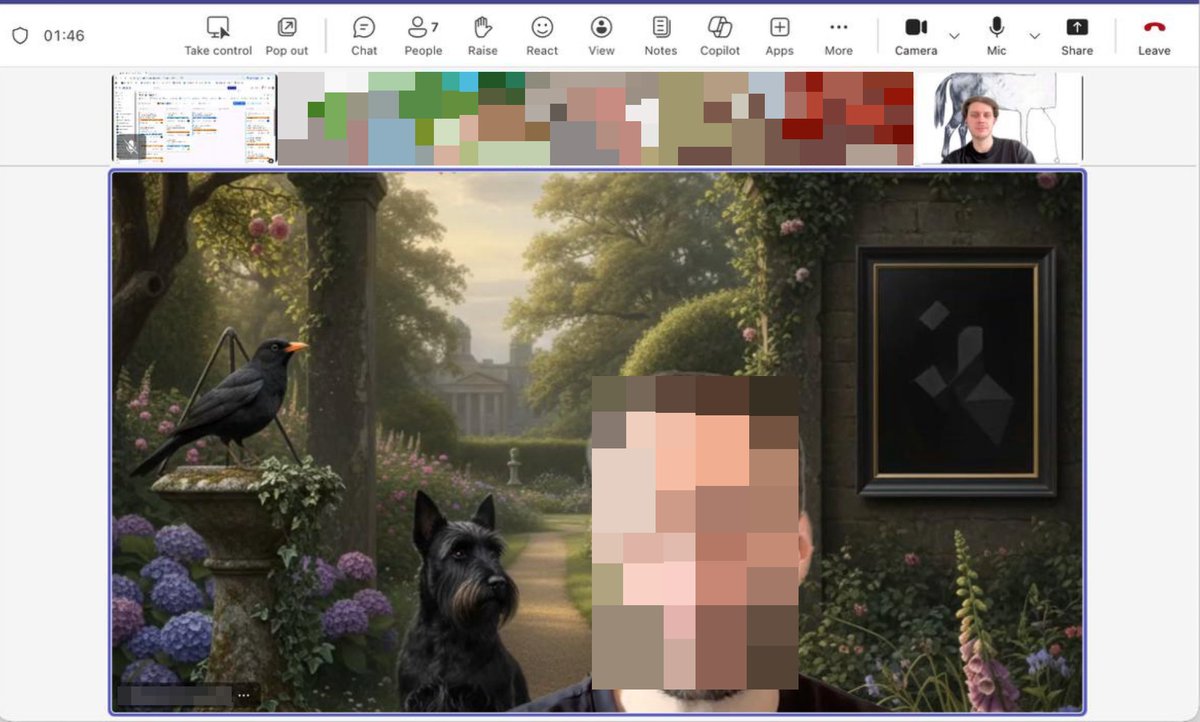Click the main speaker video tile
1200x722 pixels.
coord(597,442)
